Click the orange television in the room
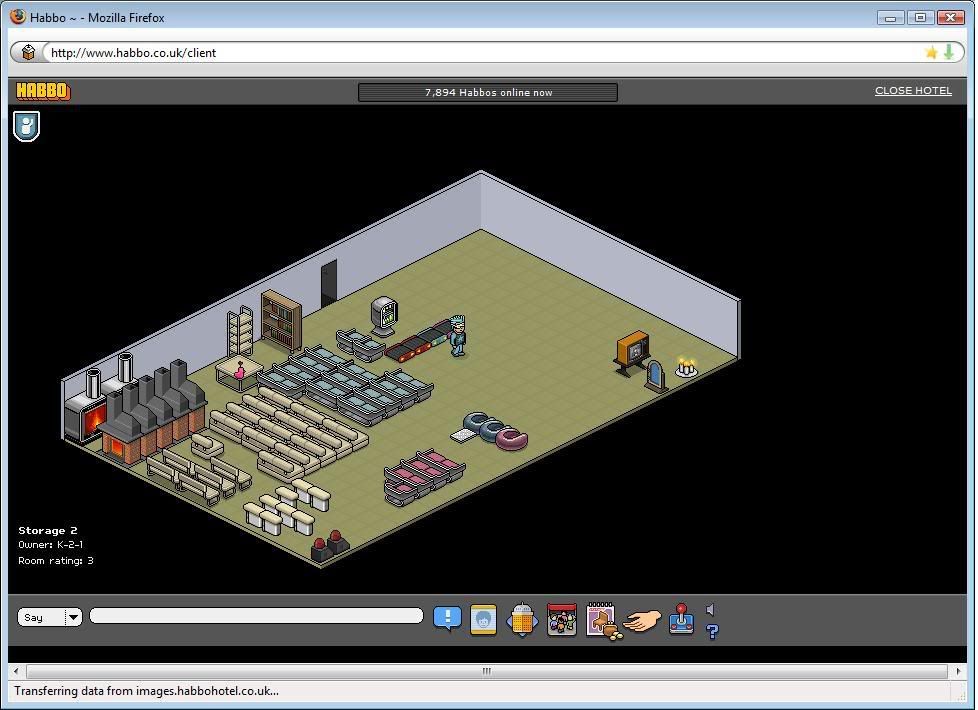Image resolution: width=978 pixels, height=710 pixels. point(632,352)
